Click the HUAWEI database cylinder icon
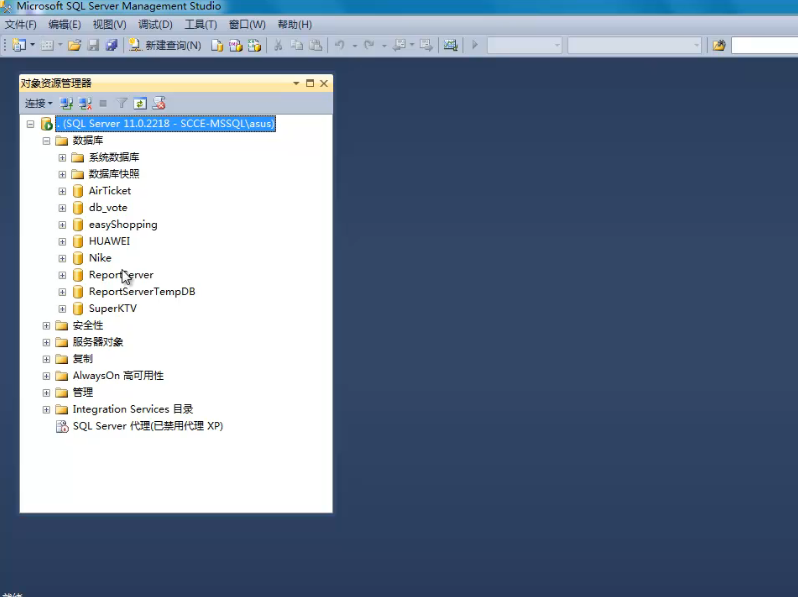Screen dimensions: 798x597 (x=78, y=241)
